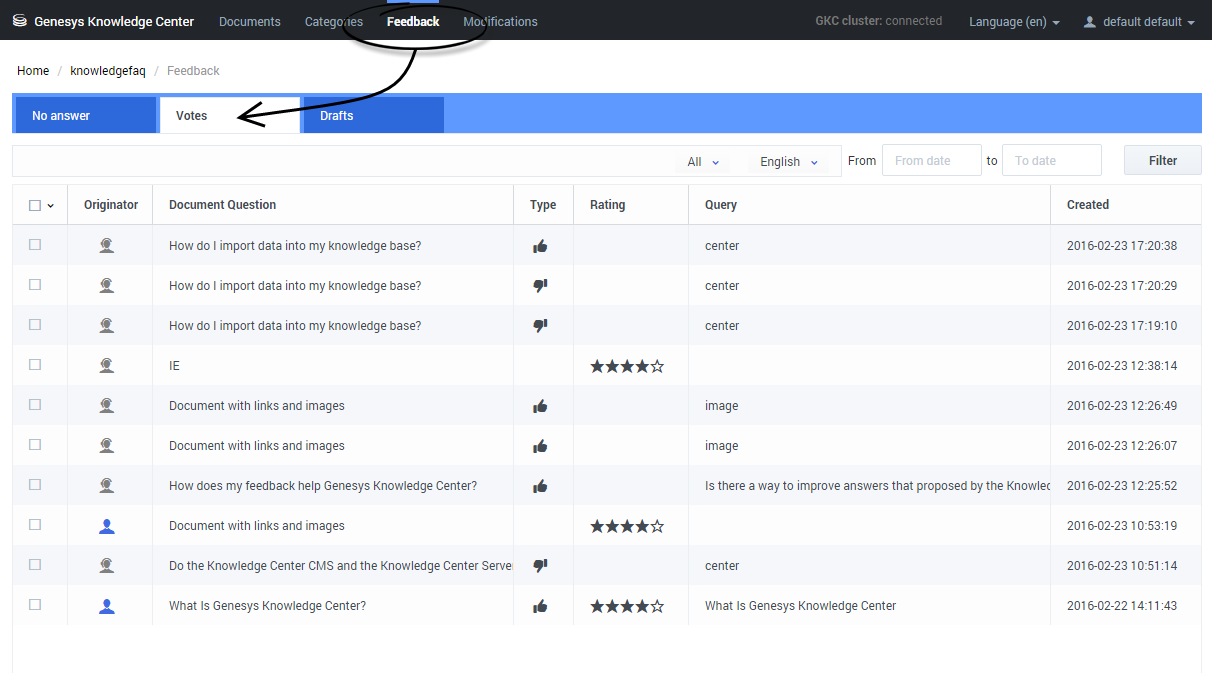Click thumbs-down icon in 10:51:14 row

pyautogui.click(x=540, y=566)
